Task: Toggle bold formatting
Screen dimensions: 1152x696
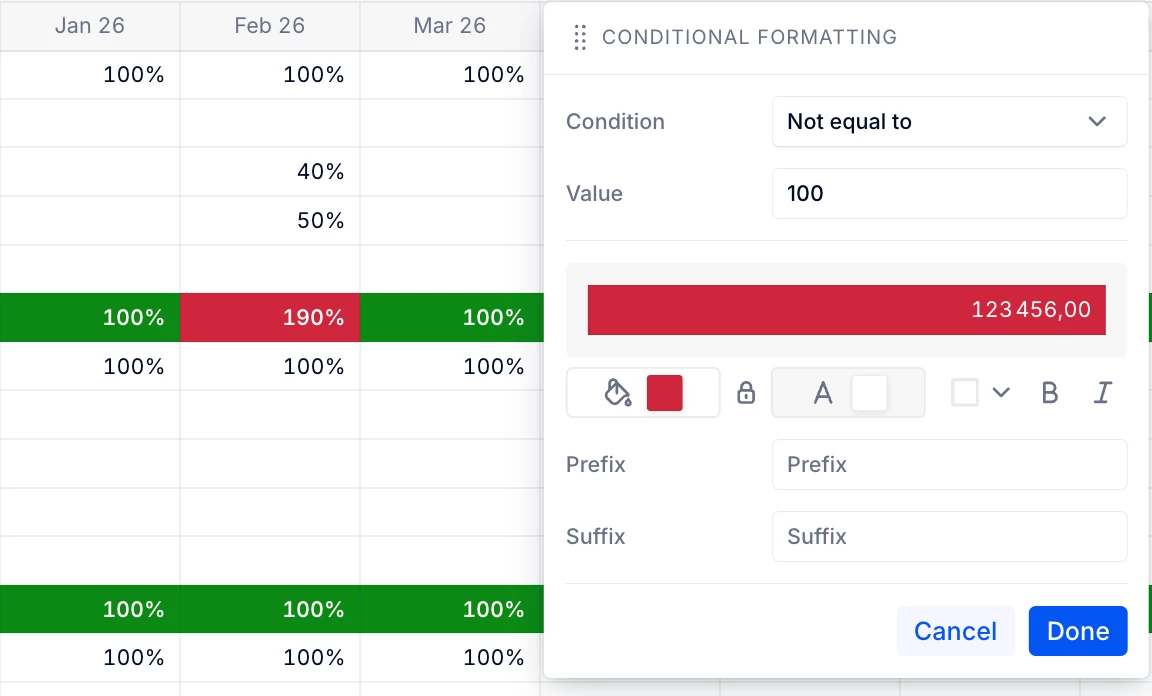Action: (x=1050, y=393)
